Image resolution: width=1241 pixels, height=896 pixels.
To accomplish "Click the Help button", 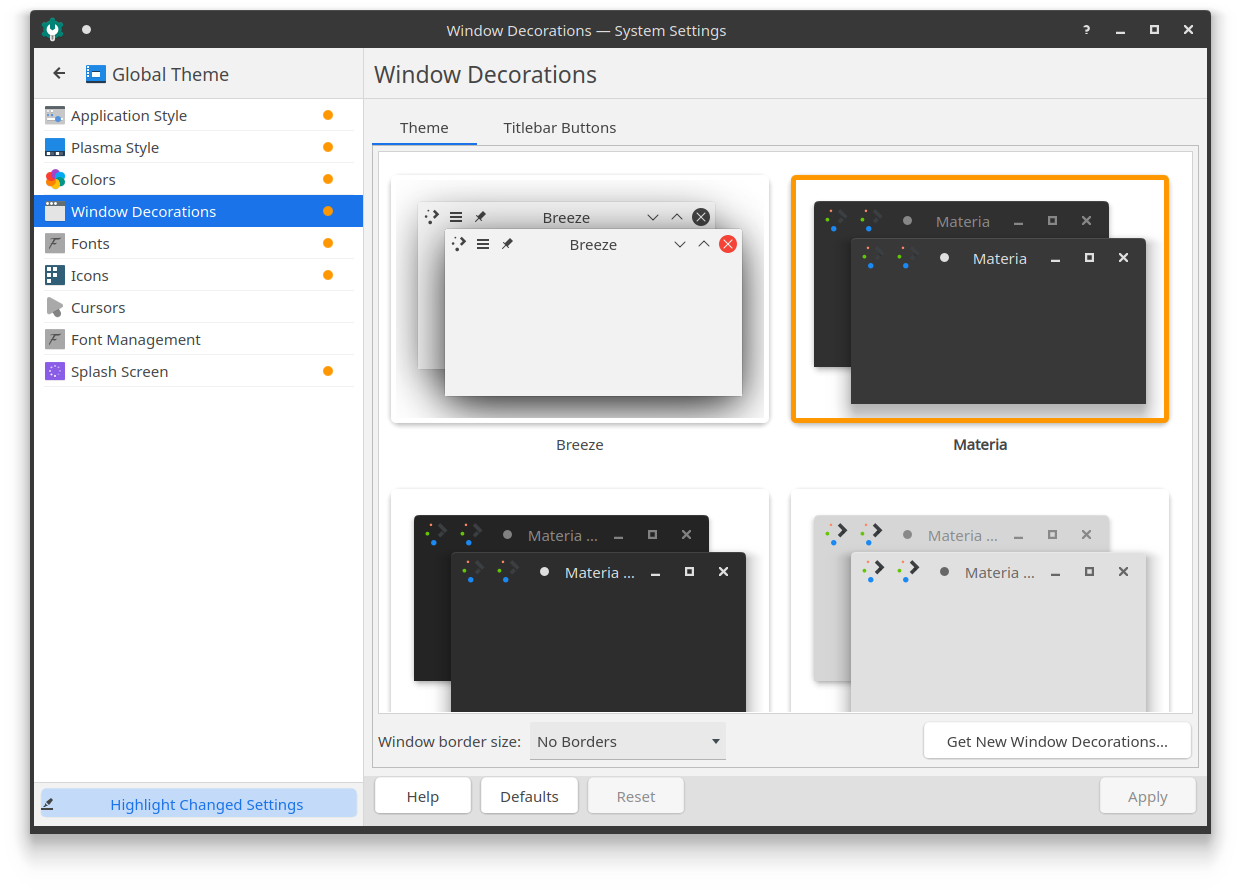I will point(422,796).
